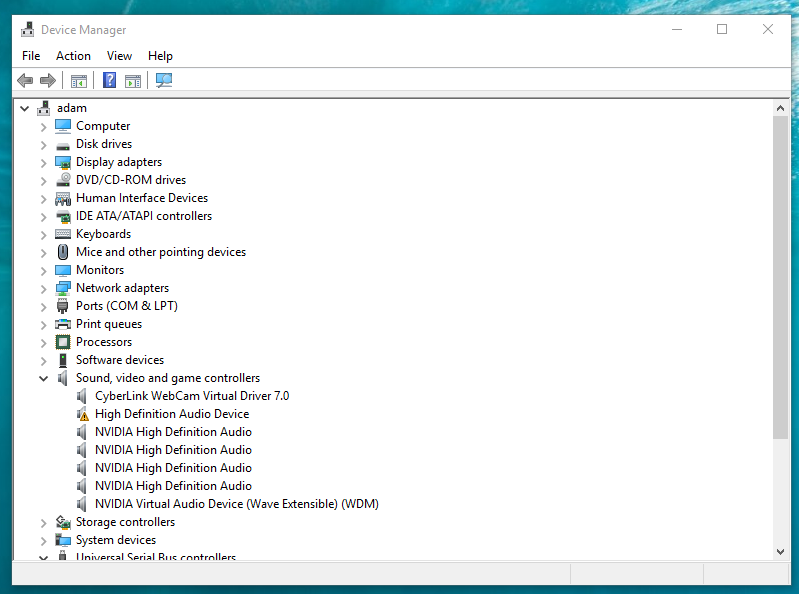Open the File menu
Viewport: 799px width, 594px height.
pyautogui.click(x=31, y=56)
